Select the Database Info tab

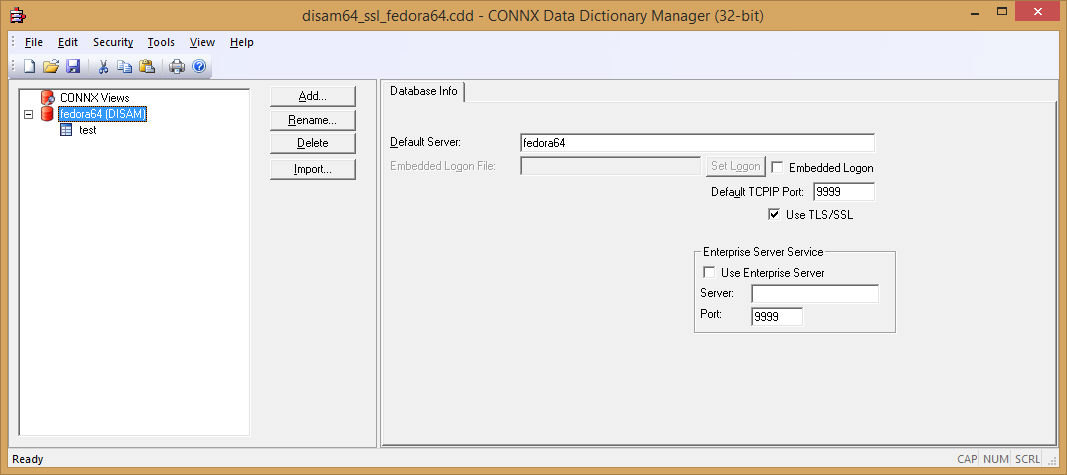point(424,91)
